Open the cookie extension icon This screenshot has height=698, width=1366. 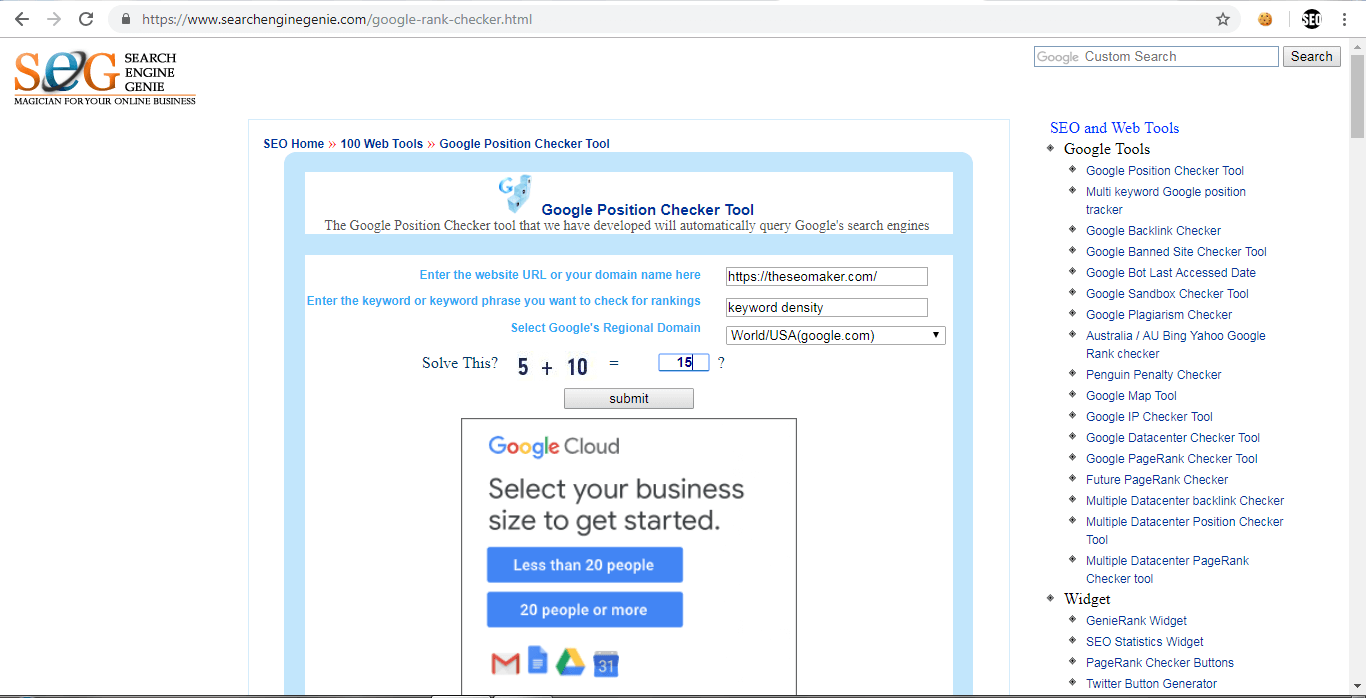click(1266, 19)
